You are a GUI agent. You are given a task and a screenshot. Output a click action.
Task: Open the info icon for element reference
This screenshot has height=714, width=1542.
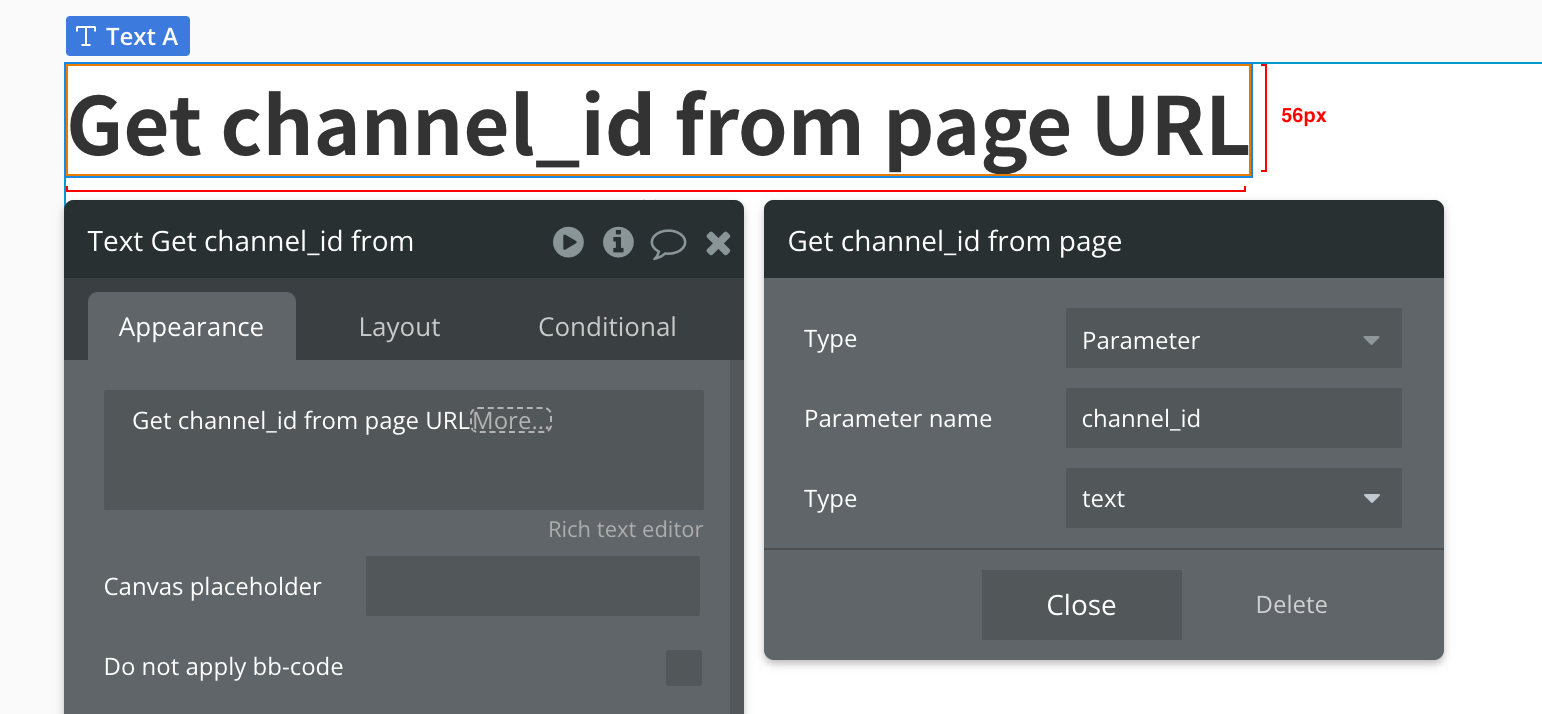(x=618, y=242)
